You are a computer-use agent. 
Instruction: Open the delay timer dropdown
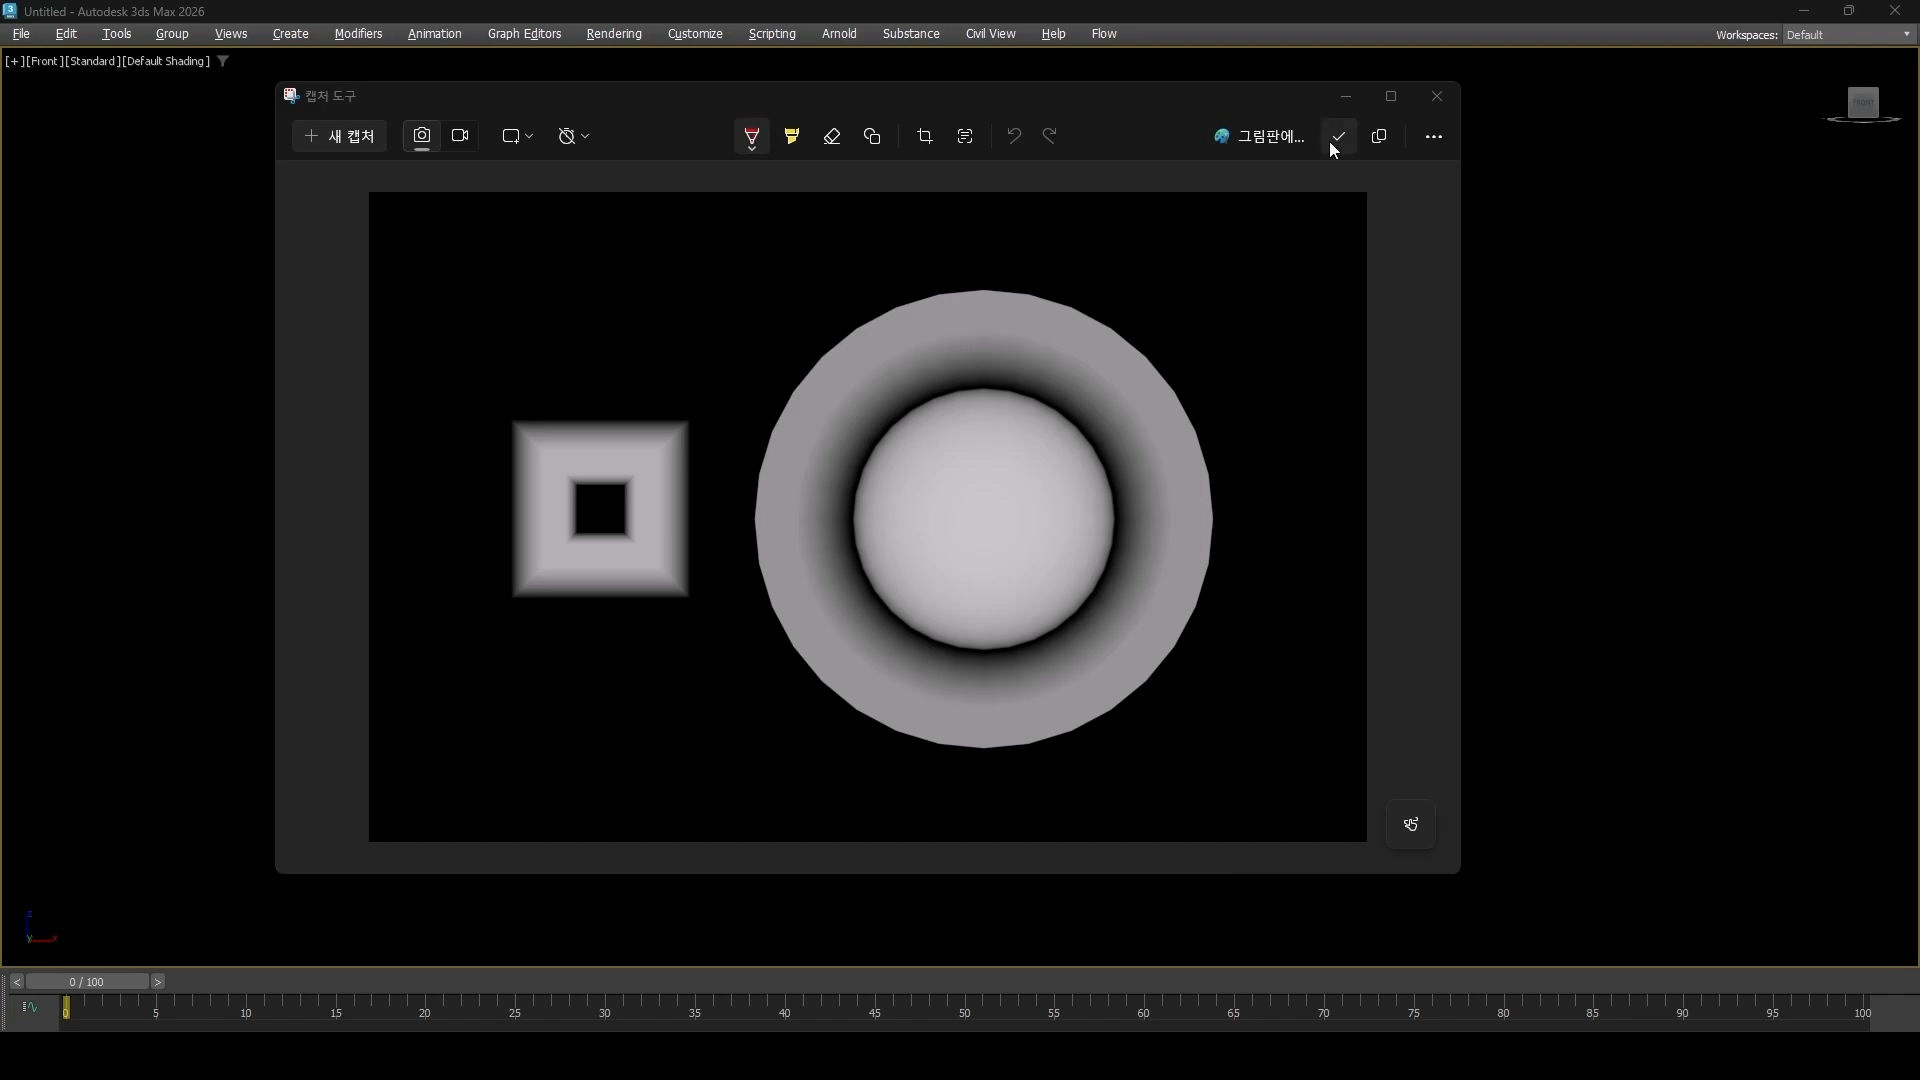click(x=573, y=136)
